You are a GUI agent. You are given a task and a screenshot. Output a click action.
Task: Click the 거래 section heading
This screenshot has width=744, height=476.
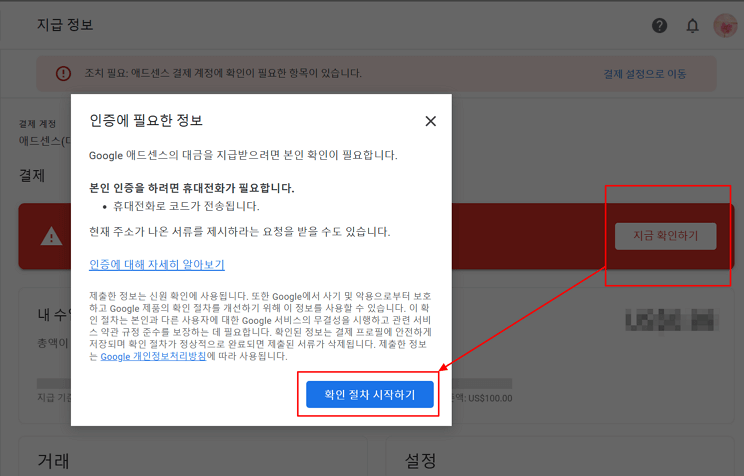53,460
